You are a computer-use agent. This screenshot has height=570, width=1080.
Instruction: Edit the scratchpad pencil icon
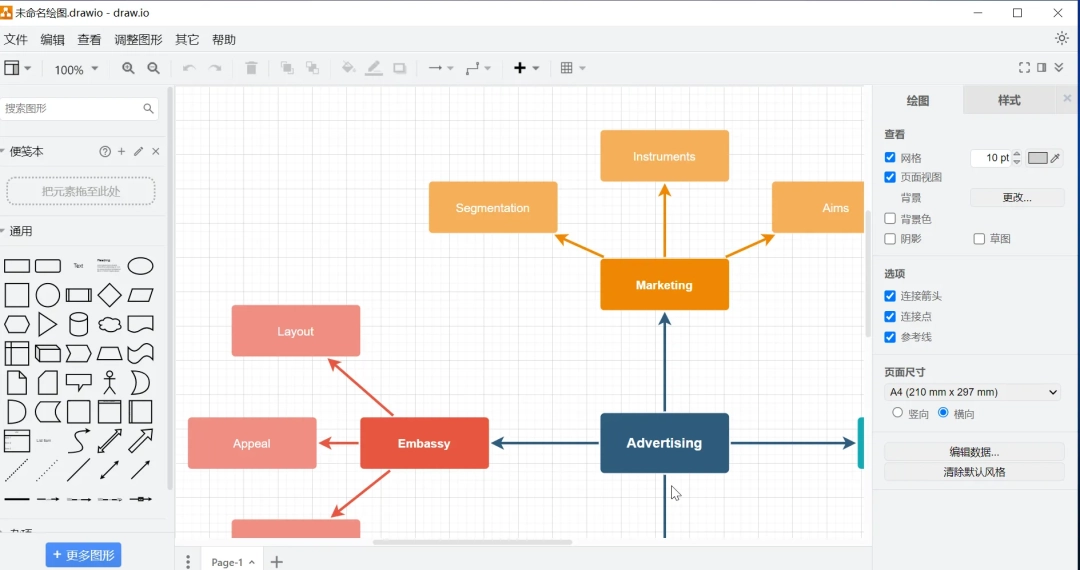138,151
